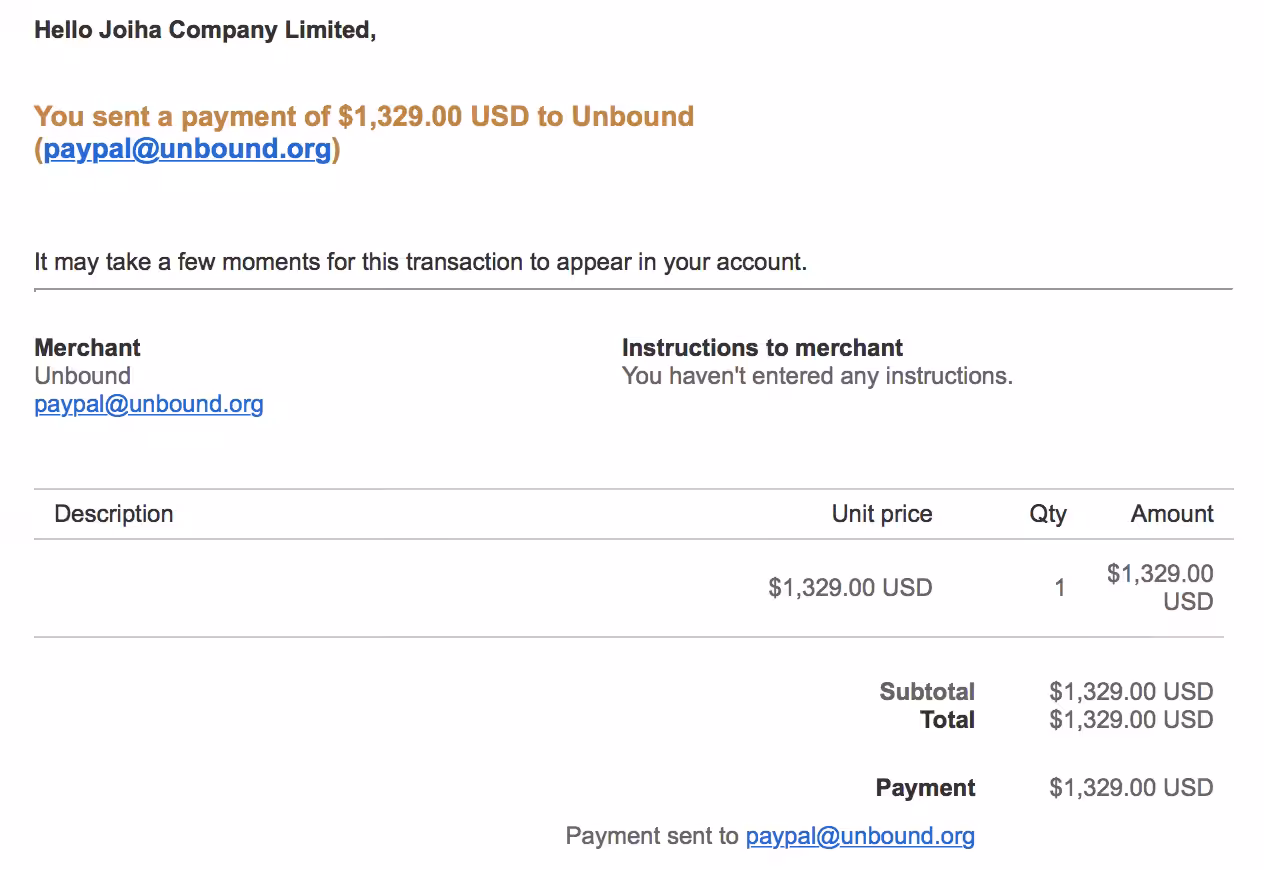Select the 'You sent a payment' orange heading
This screenshot has width=1264, height=870.
(x=364, y=132)
